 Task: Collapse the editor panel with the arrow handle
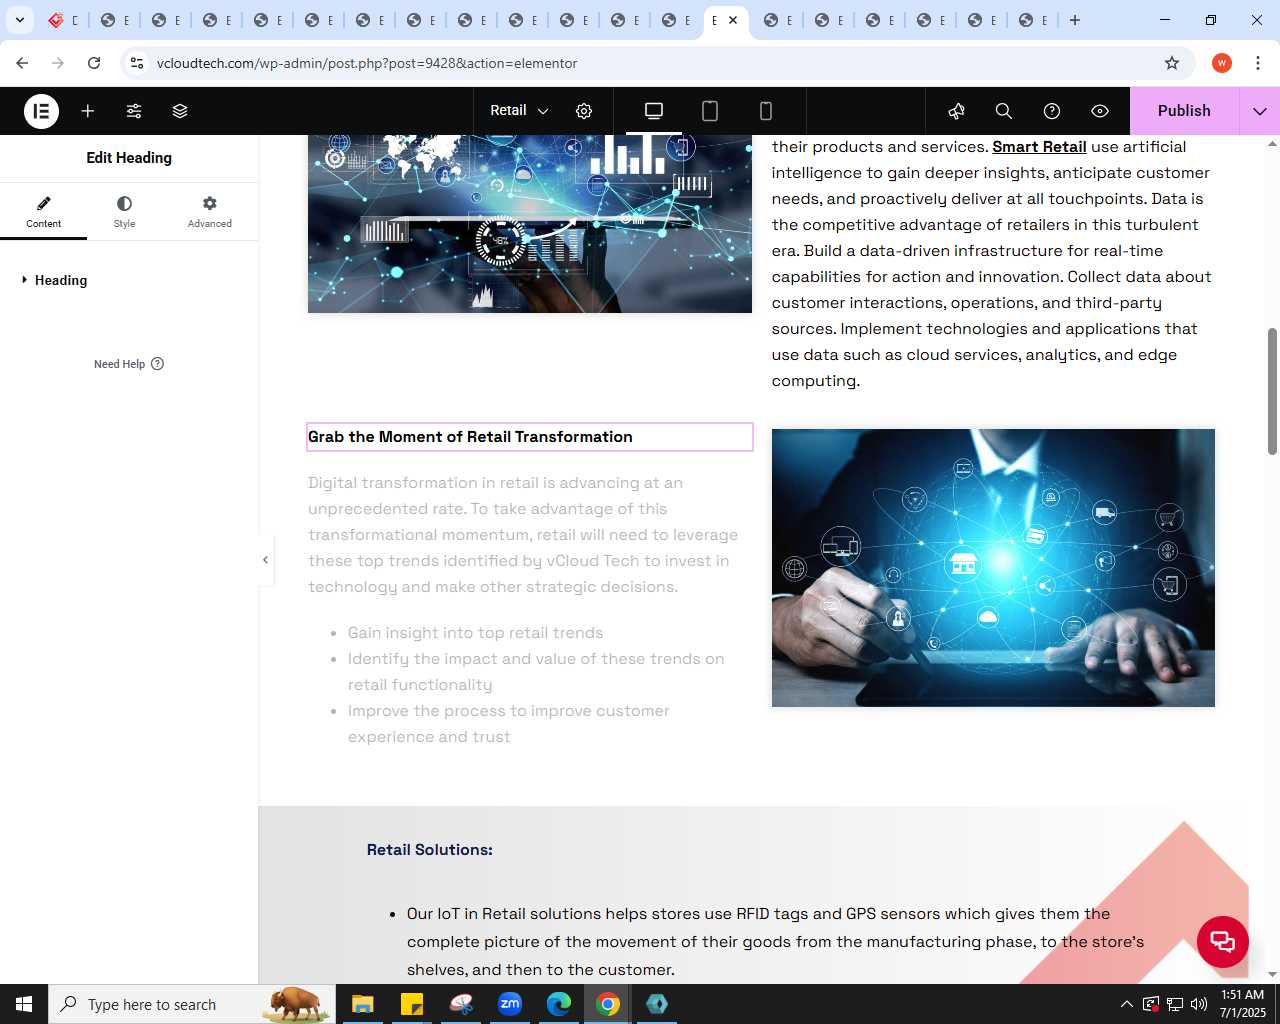click(265, 560)
